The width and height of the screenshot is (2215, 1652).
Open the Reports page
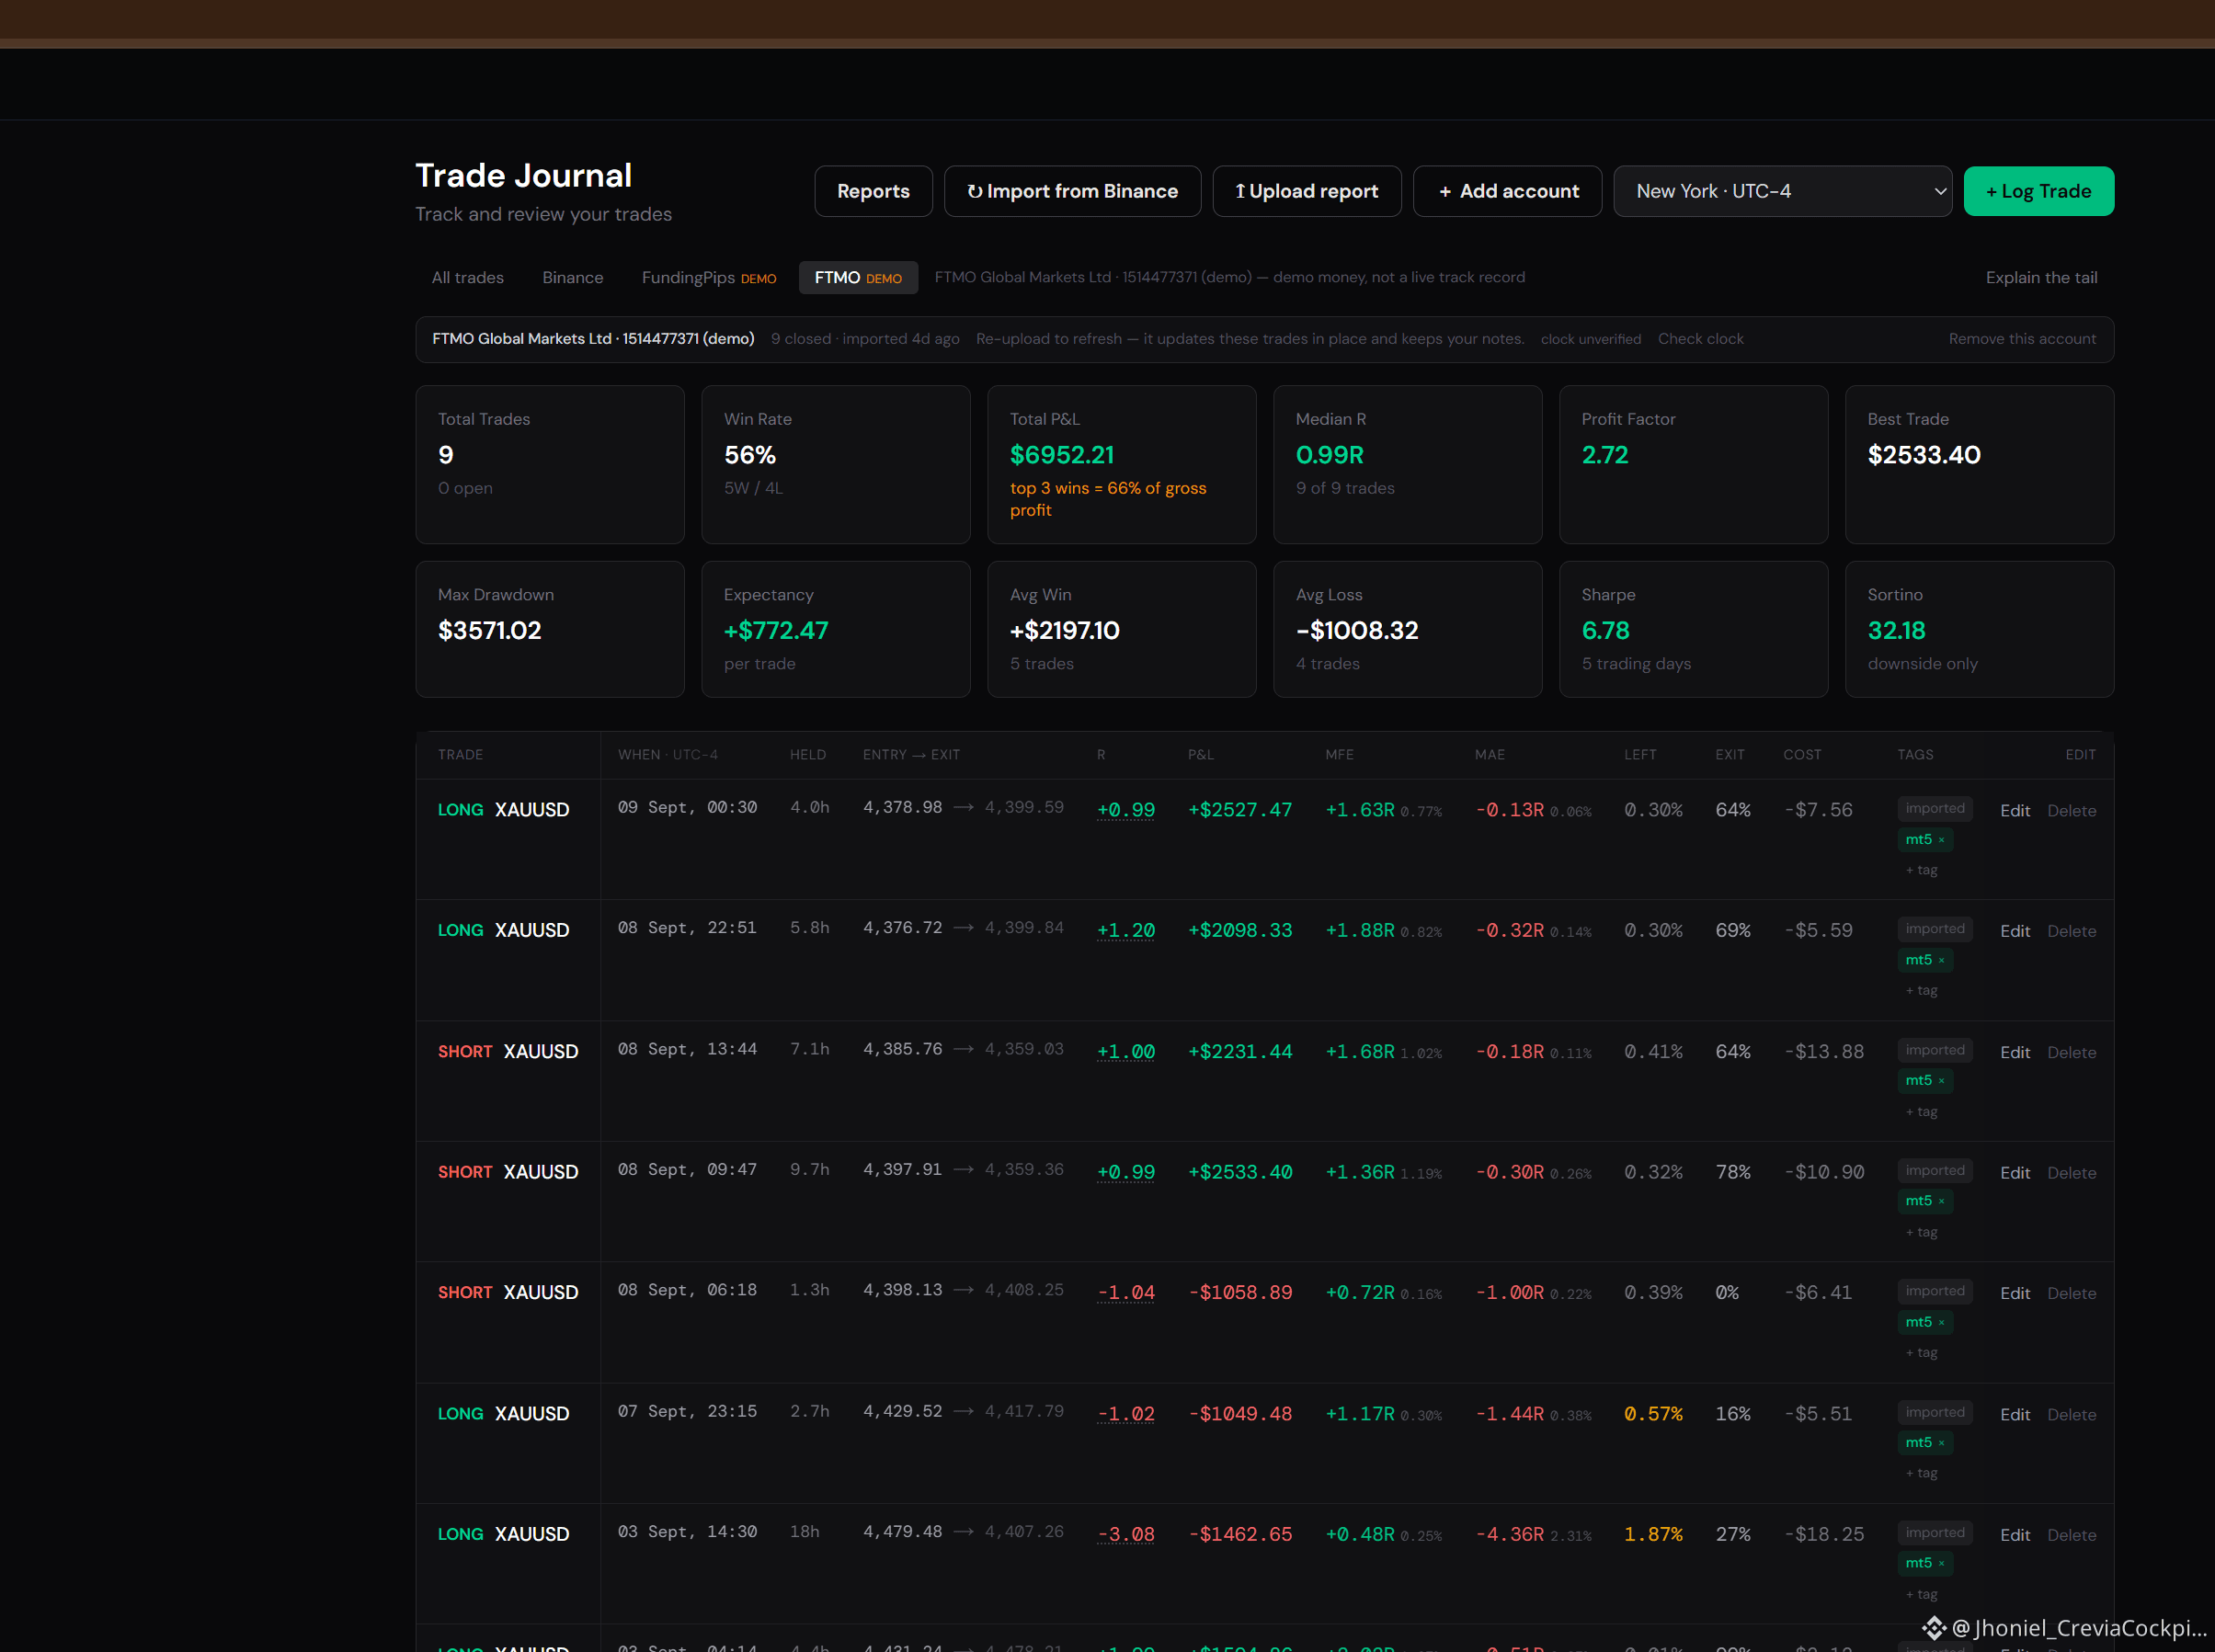tap(873, 191)
